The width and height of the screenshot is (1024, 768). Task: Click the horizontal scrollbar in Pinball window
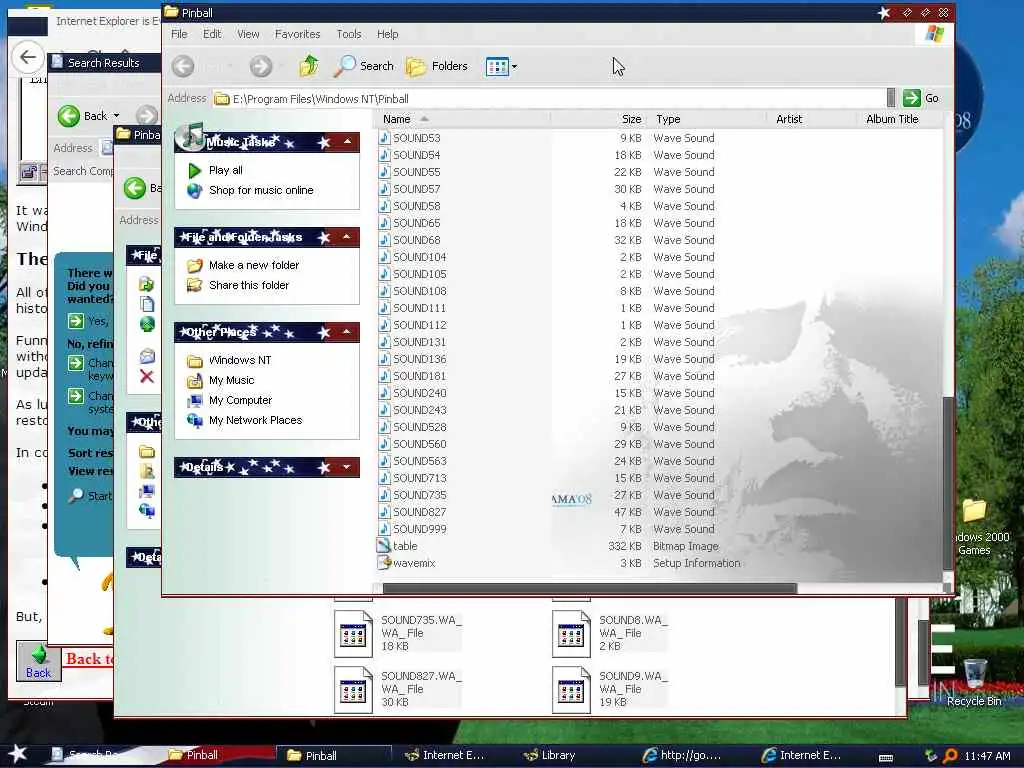pyautogui.click(x=590, y=588)
